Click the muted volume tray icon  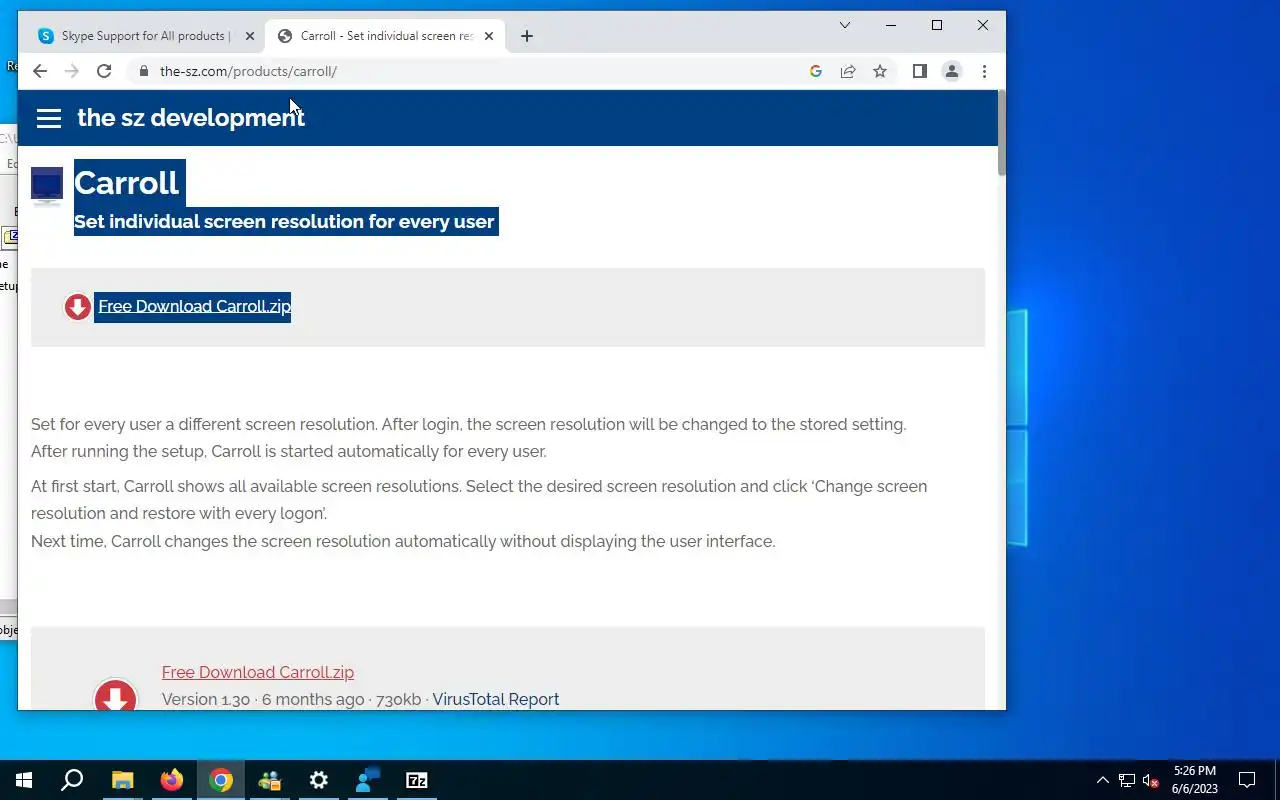pos(1150,780)
